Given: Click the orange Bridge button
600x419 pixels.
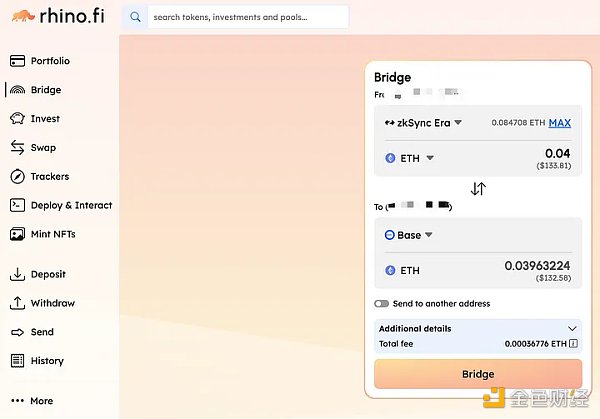Looking at the screenshot, I should tap(478, 374).
